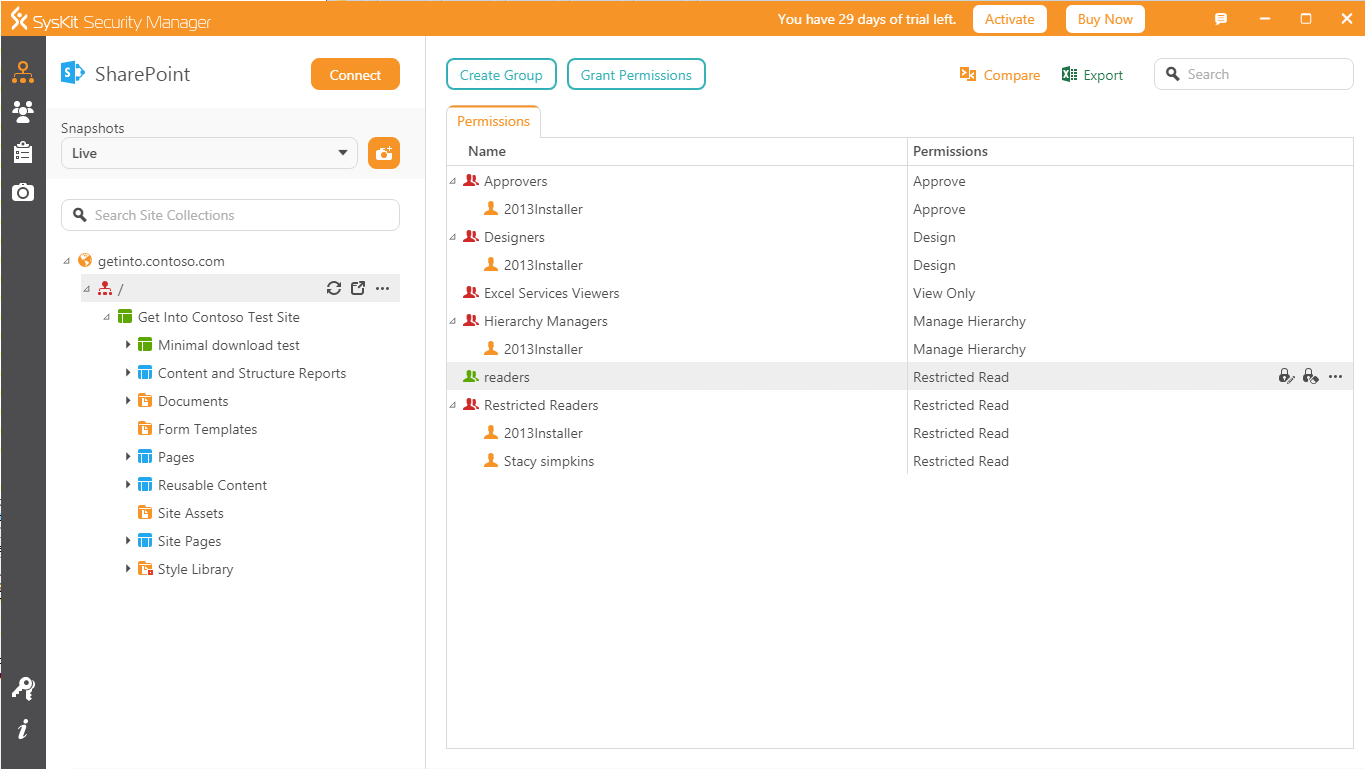This screenshot has height=769, width=1365.
Task: Expand the Site Pages node
Action: [128, 541]
